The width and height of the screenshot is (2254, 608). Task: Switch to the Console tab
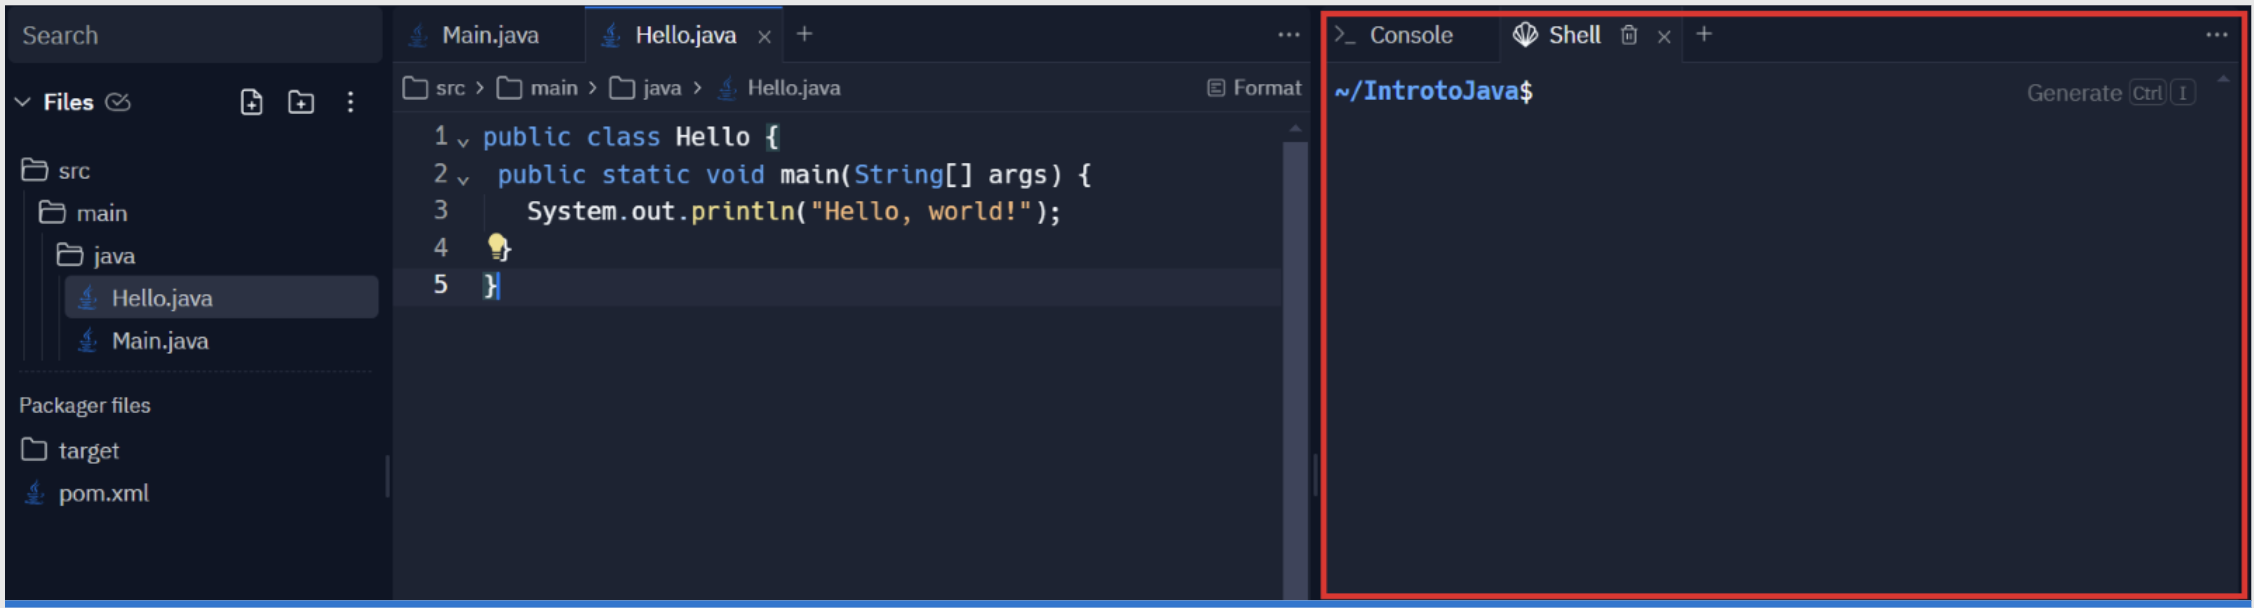1395,36
